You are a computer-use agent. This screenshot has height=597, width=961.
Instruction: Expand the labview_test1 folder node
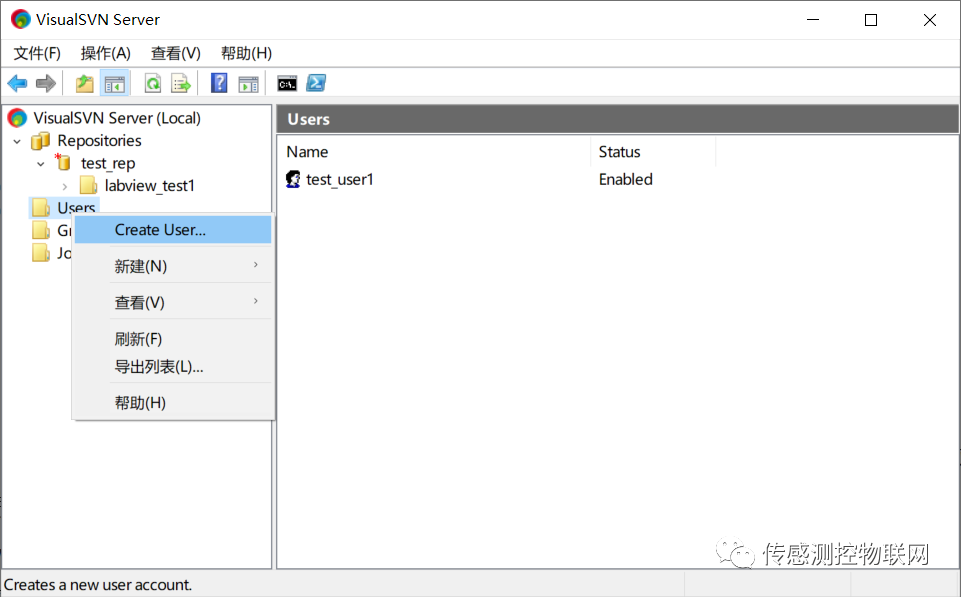(x=64, y=186)
